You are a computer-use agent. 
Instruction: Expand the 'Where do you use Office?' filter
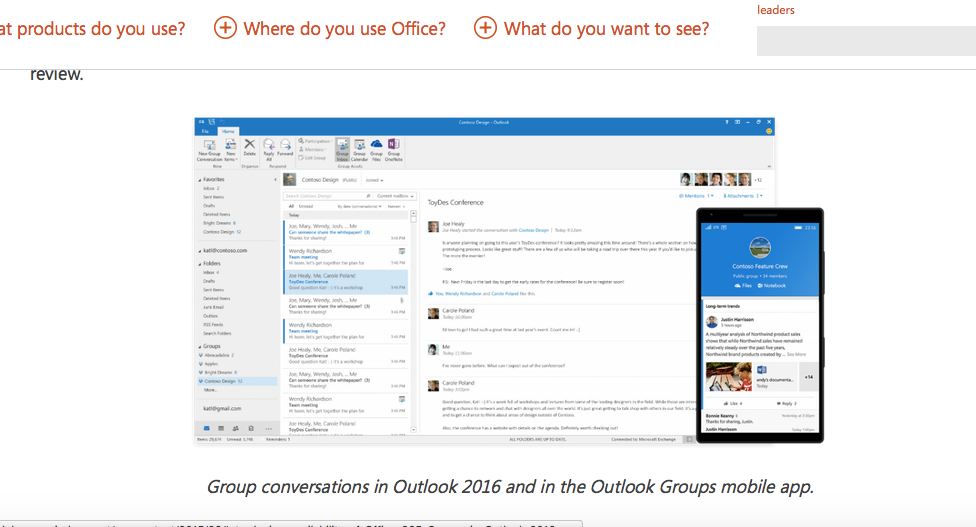point(330,28)
